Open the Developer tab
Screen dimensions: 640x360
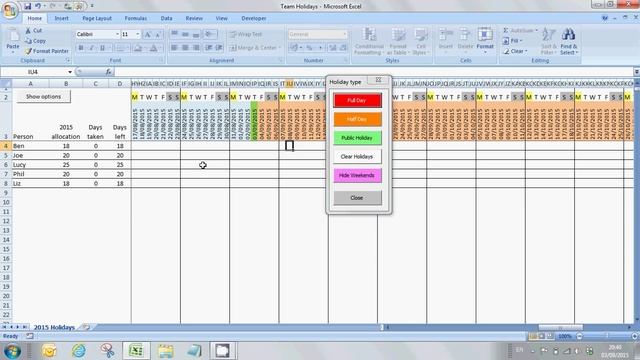click(x=253, y=18)
